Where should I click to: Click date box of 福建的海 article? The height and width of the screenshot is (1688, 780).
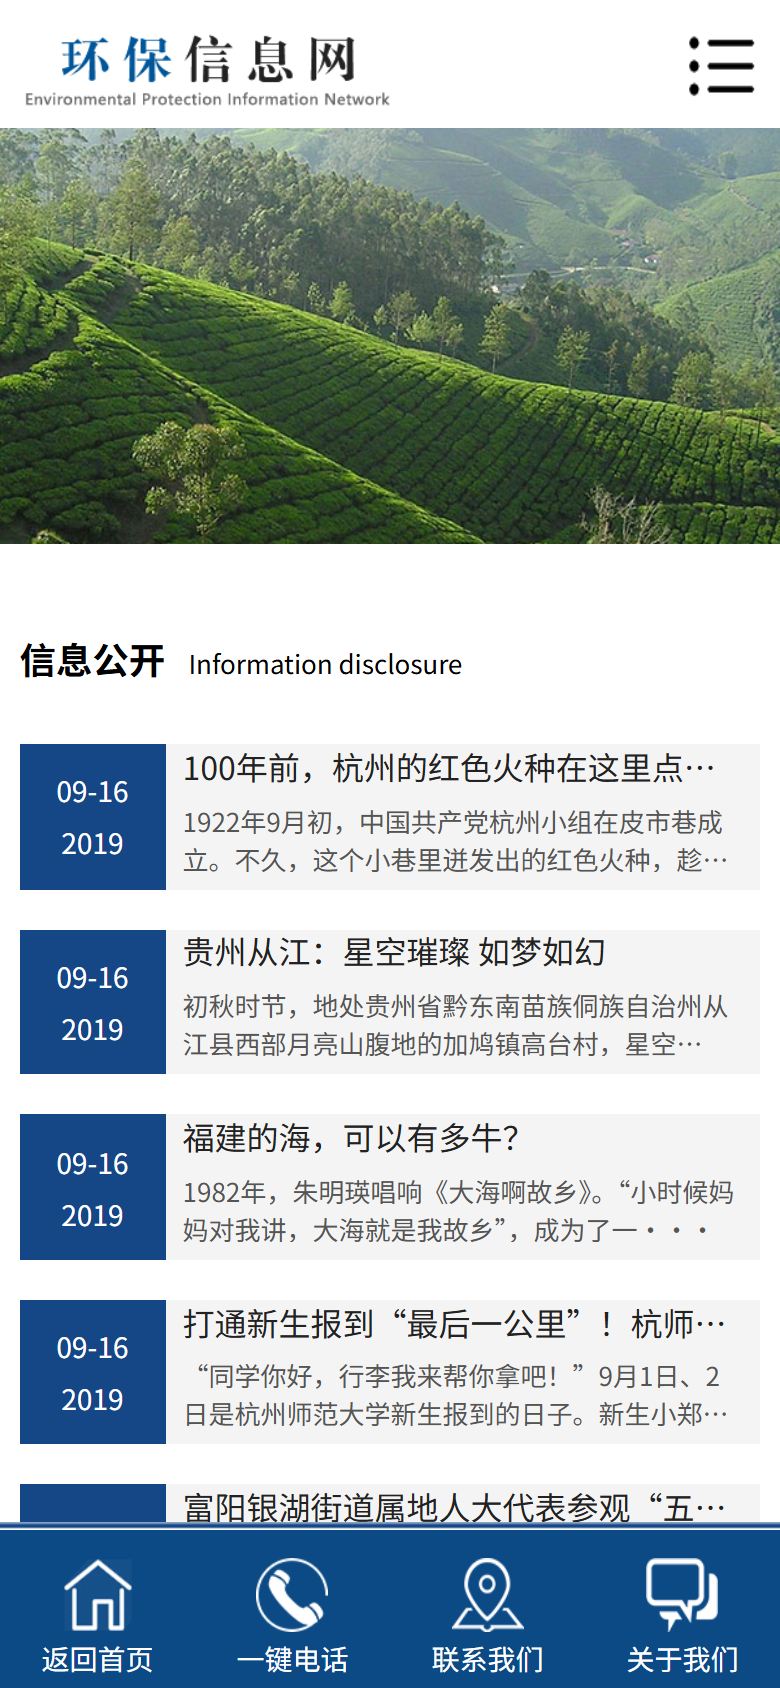[93, 1187]
